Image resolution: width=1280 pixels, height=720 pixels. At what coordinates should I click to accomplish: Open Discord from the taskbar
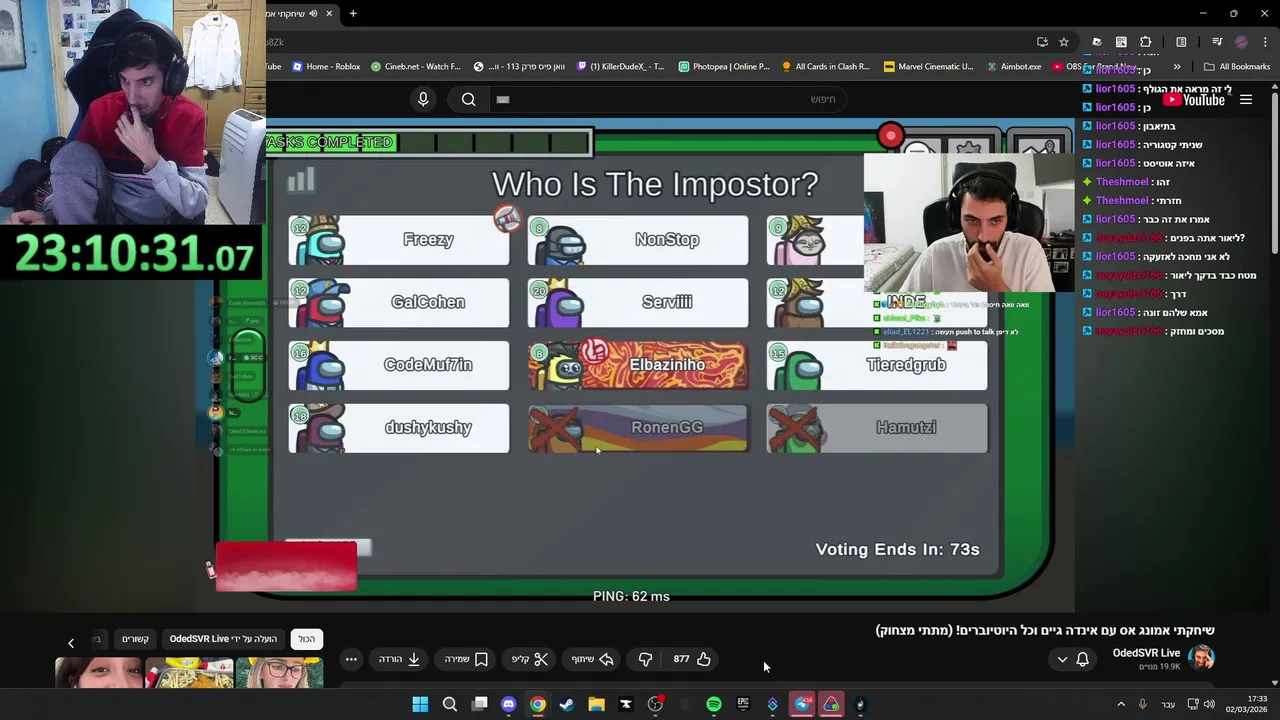[508, 704]
